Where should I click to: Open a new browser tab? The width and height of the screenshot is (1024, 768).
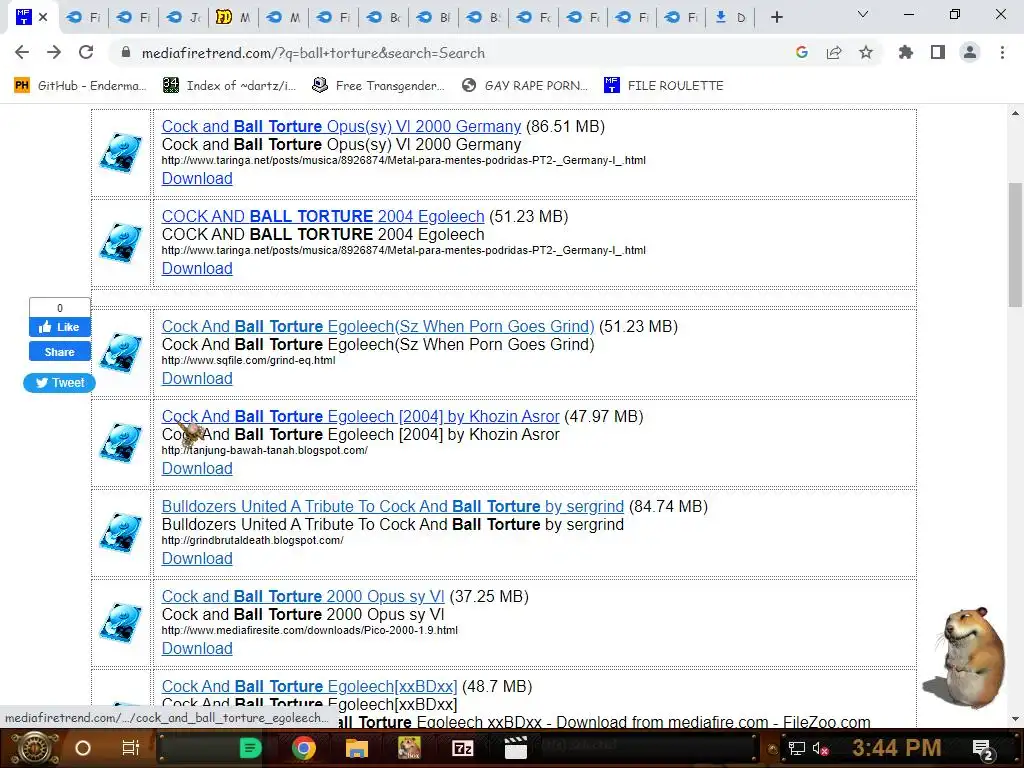click(x=776, y=18)
